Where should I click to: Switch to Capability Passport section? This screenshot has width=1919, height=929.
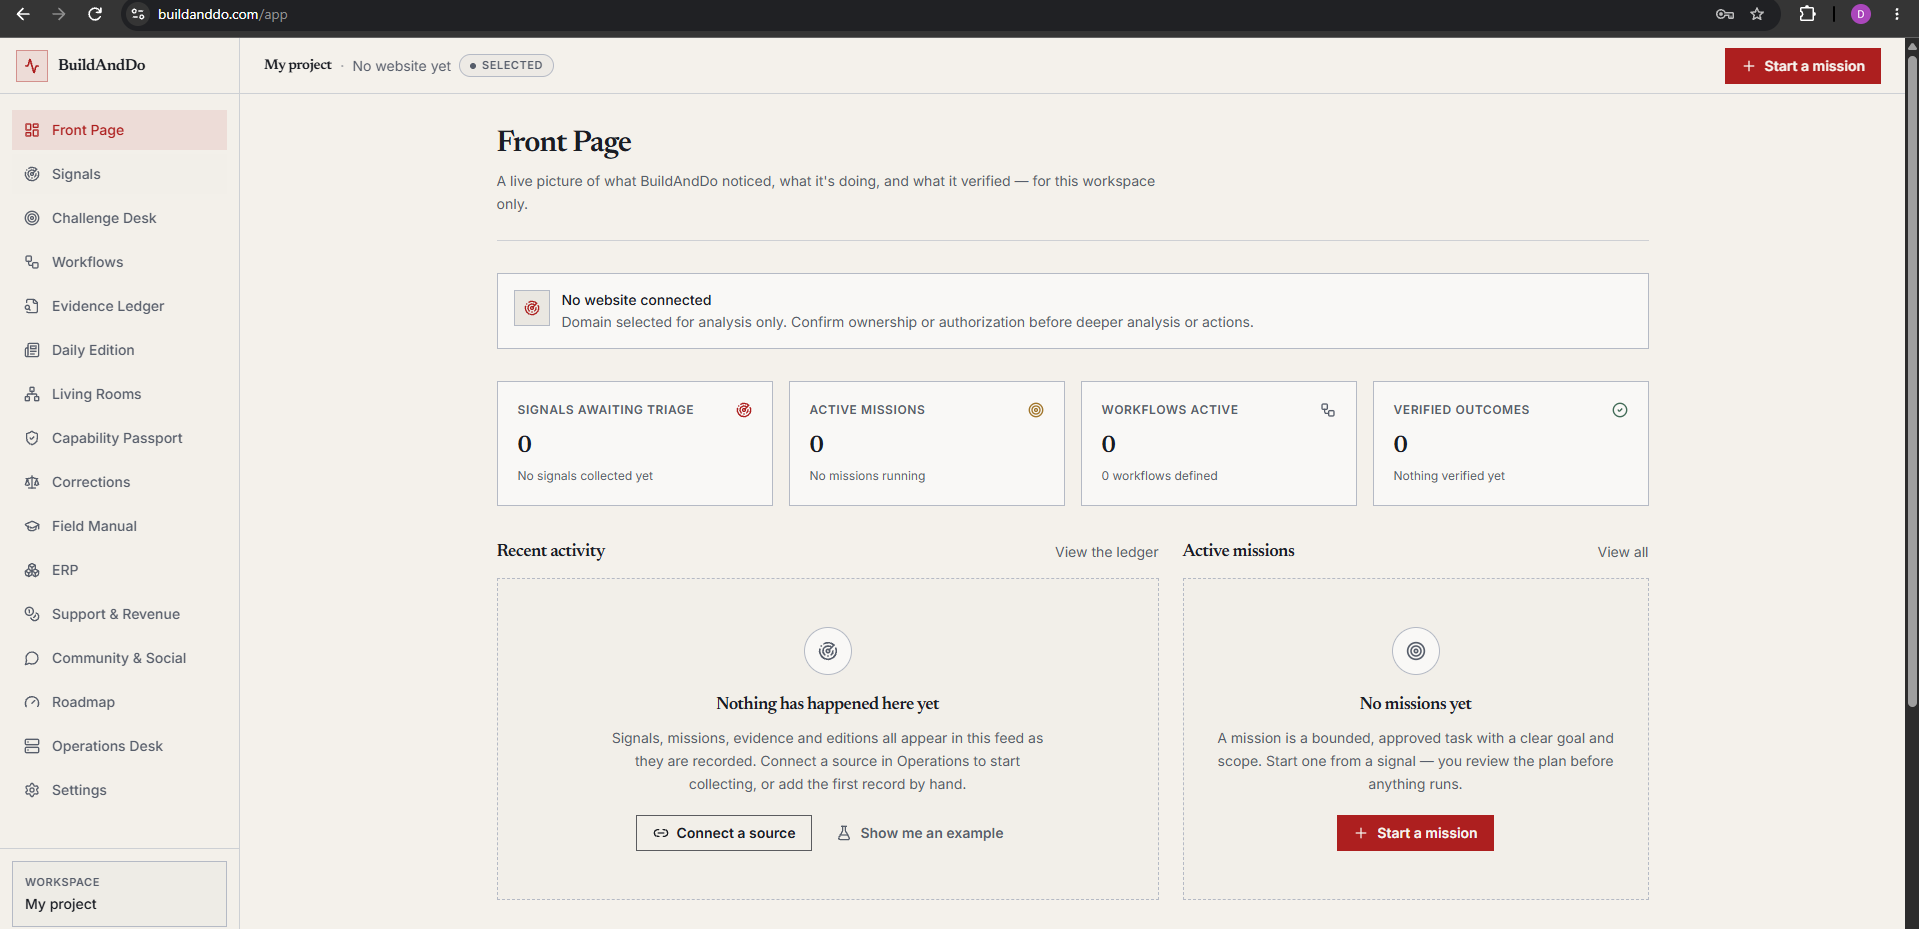pos(119,438)
